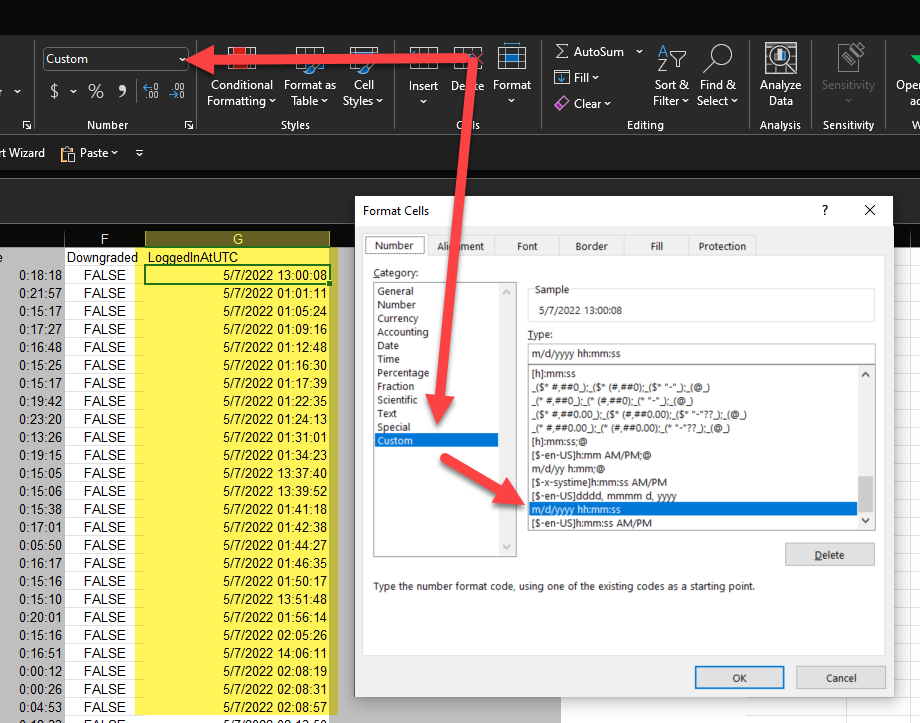Viewport: 920px width, 723px height.
Task: Click the Sensitivity icon
Action: tap(848, 58)
